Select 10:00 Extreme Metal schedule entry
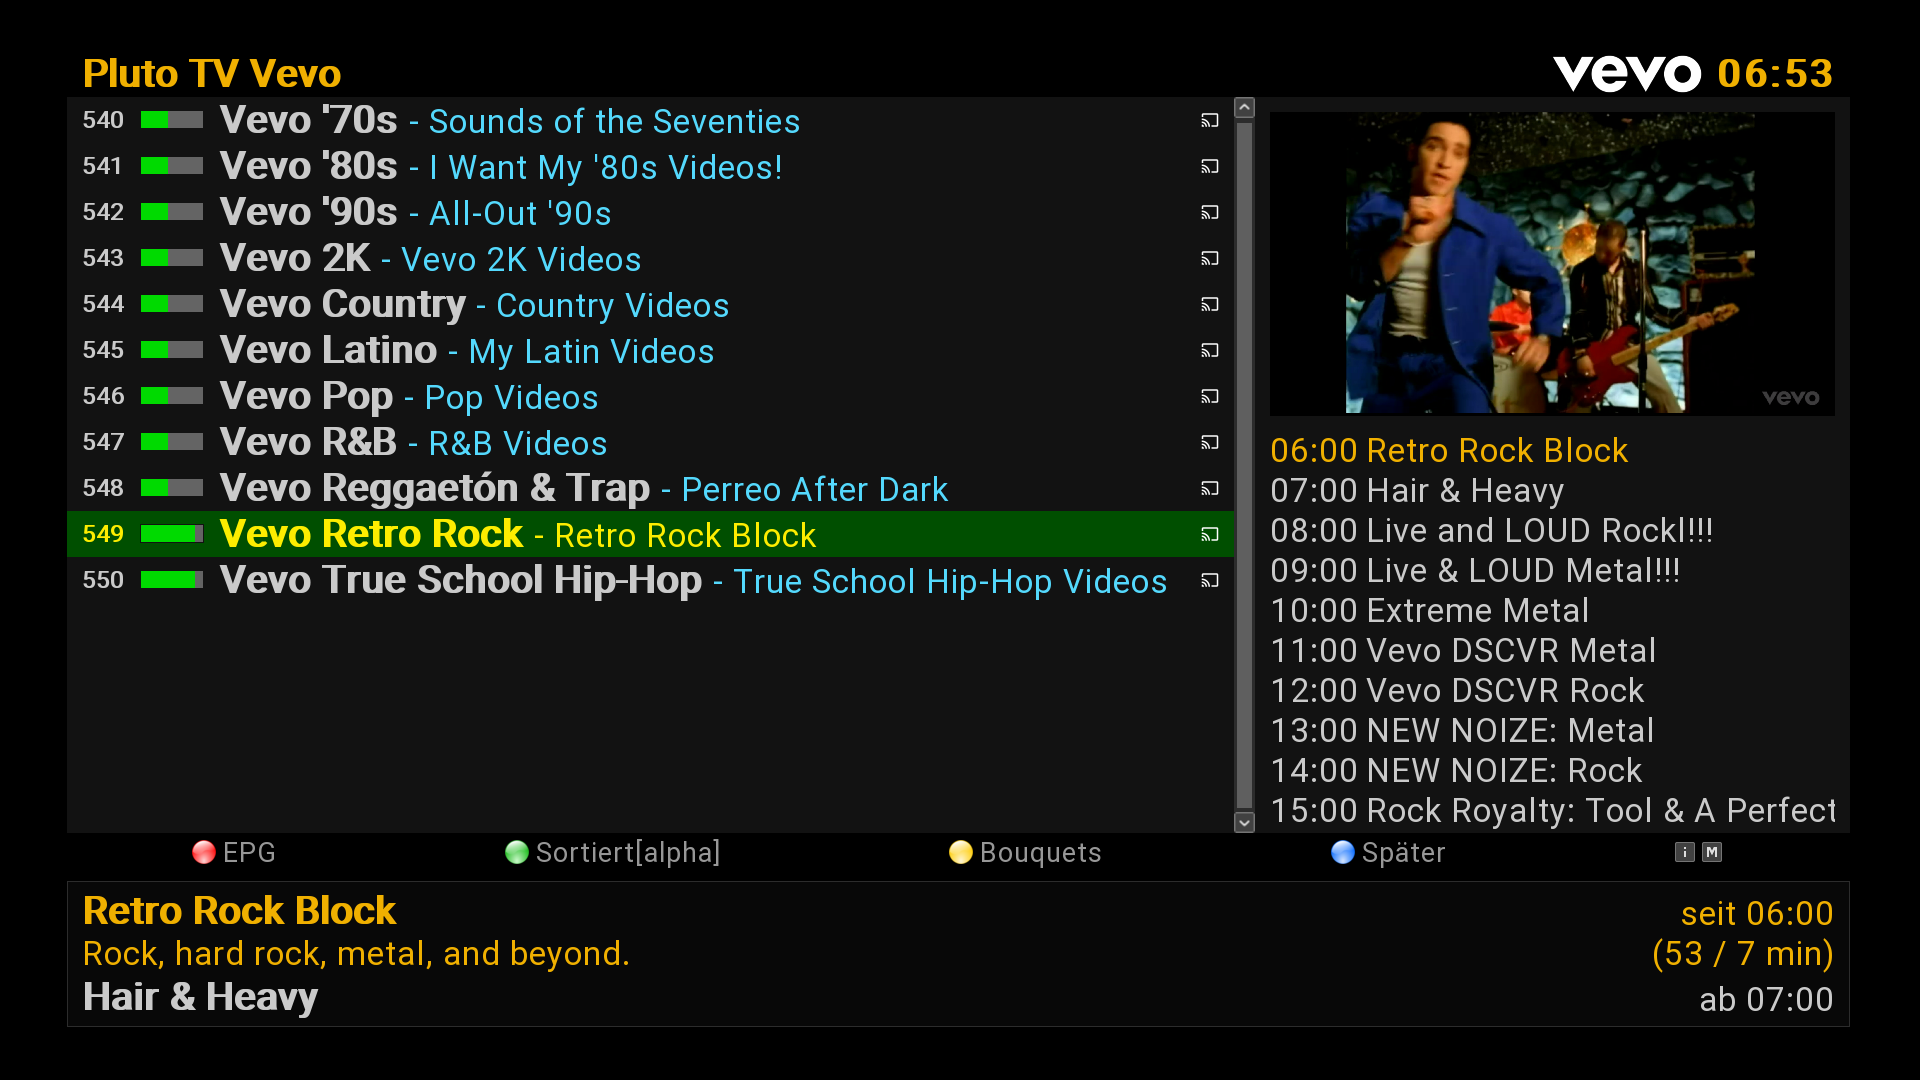This screenshot has width=1920, height=1080. [x=1429, y=611]
